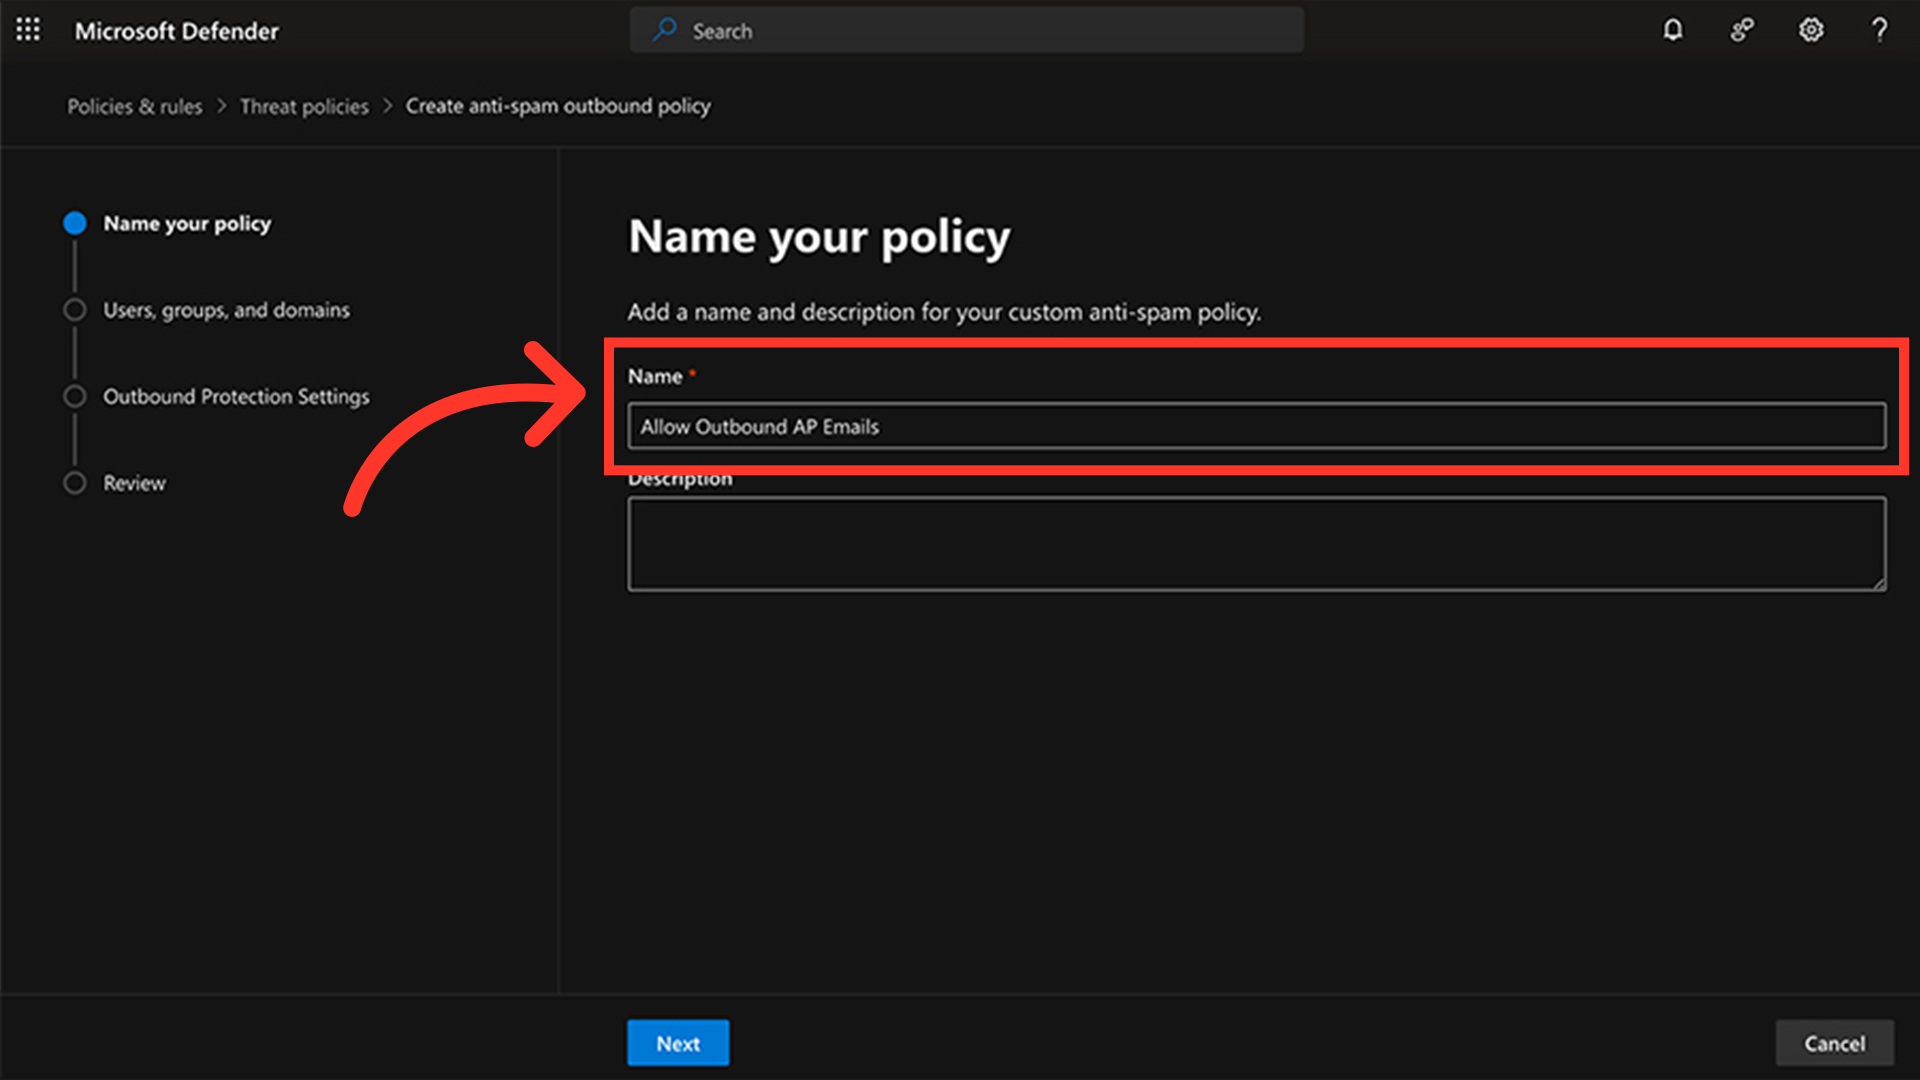Click the search magnifier icon
Screen dimensions: 1920x1080
664,30
